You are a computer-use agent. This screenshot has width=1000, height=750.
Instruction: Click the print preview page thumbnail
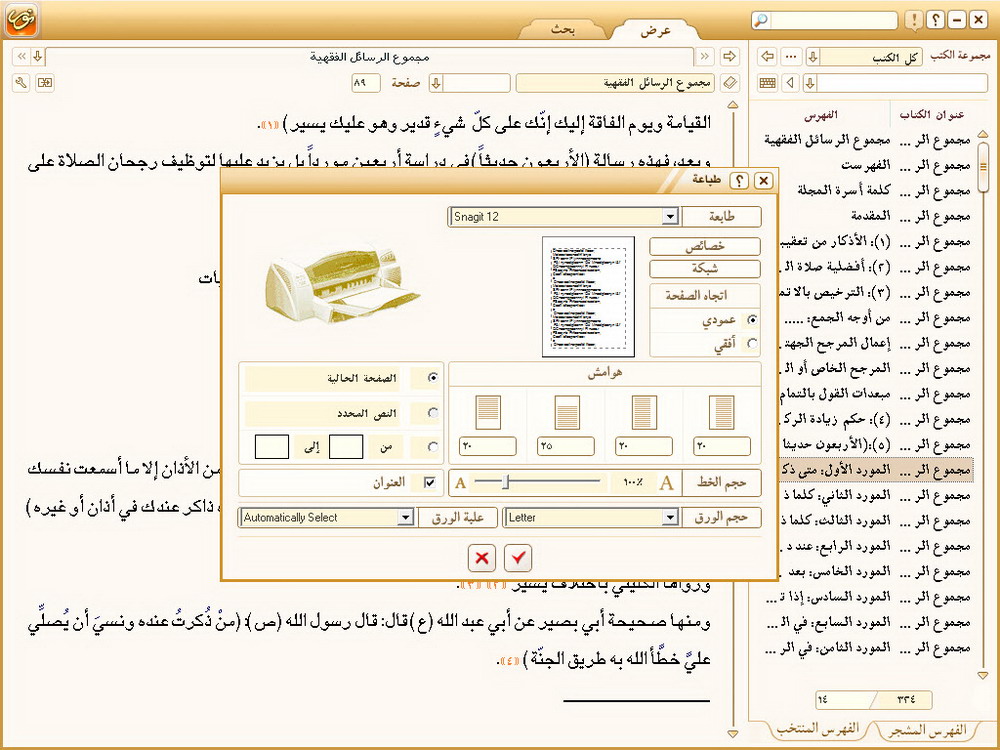click(x=588, y=297)
